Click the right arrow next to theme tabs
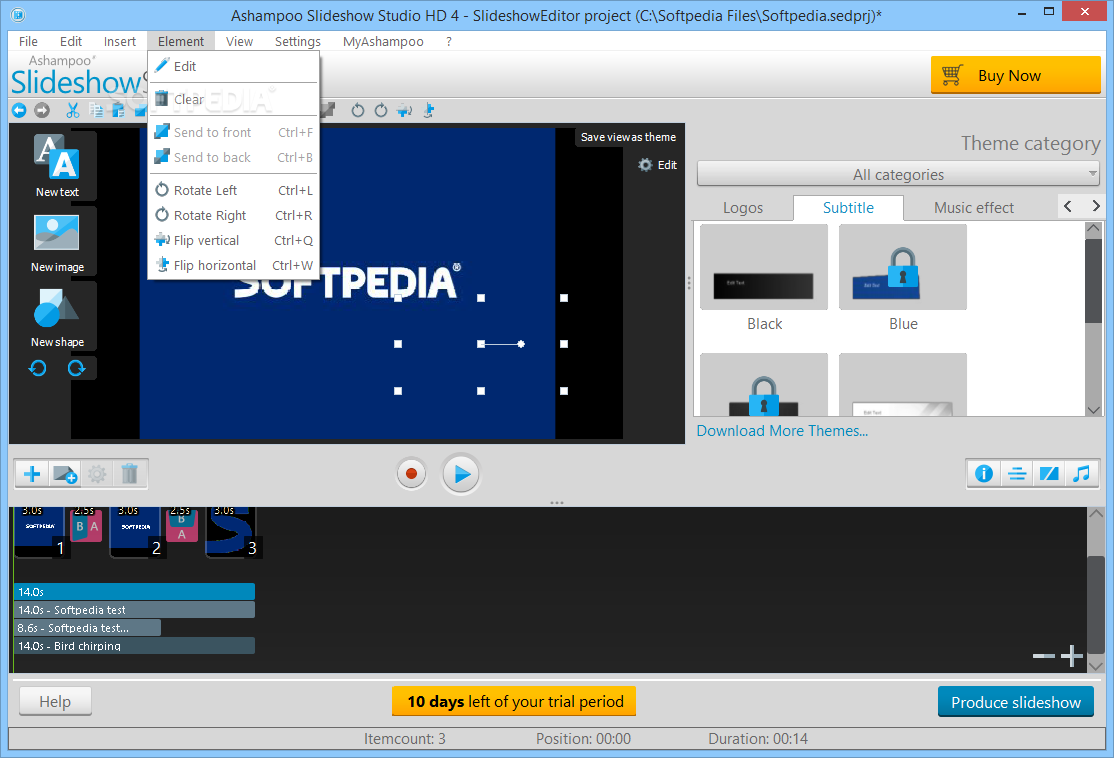This screenshot has height=758, width=1114. pos(1096,206)
